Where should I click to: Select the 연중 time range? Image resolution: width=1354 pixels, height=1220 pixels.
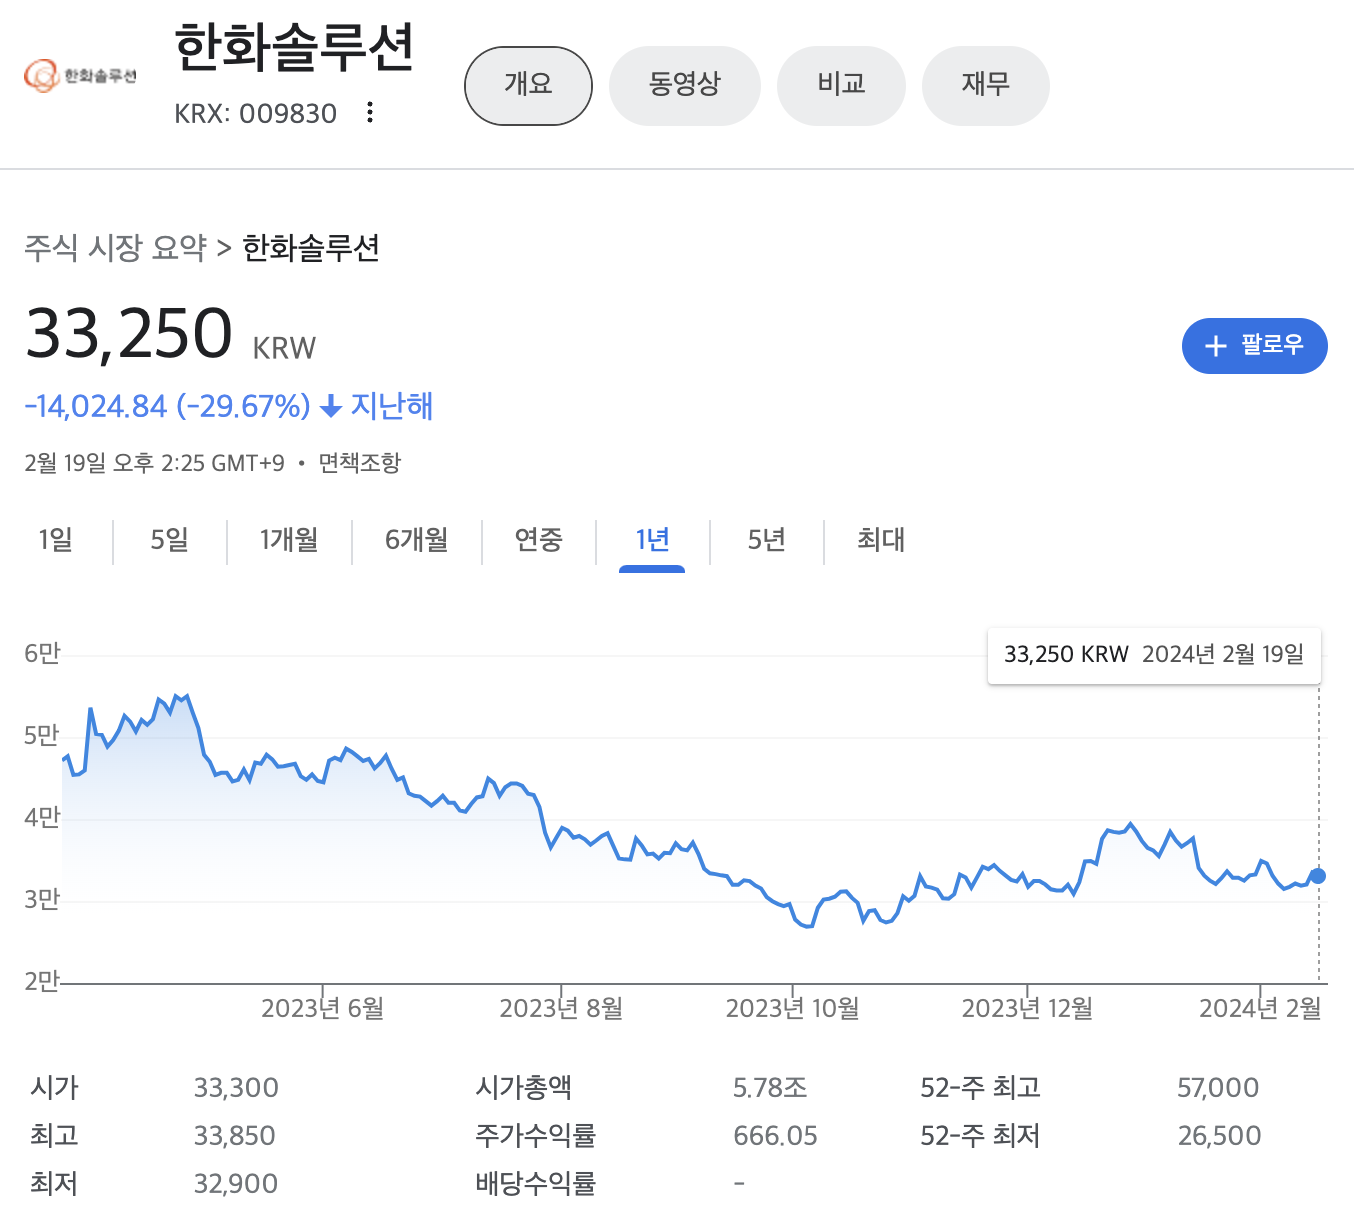tap(539, 540)
